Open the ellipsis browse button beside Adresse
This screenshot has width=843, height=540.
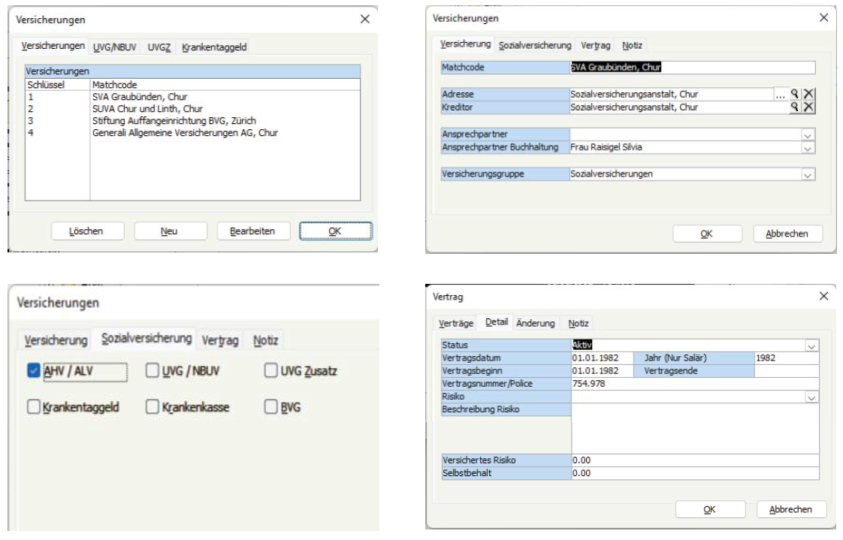[x=780, y=94]
